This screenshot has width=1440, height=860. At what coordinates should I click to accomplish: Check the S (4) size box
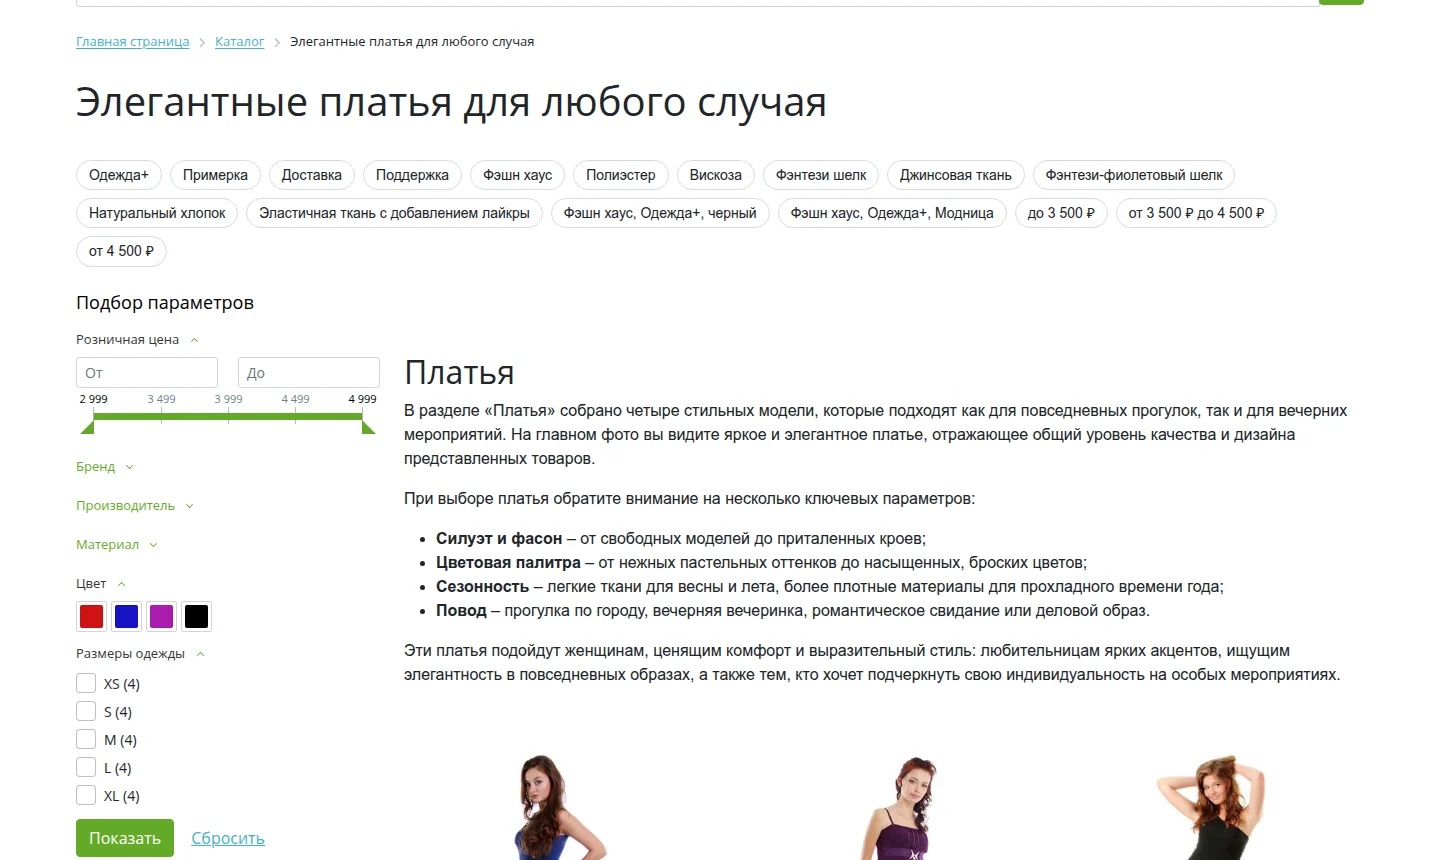(86, 711)
